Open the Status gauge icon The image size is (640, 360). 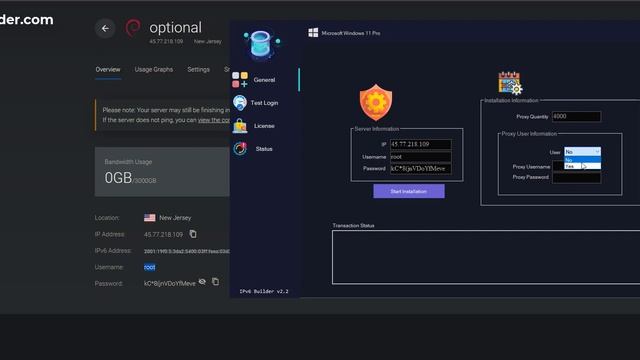pos(240,149)
